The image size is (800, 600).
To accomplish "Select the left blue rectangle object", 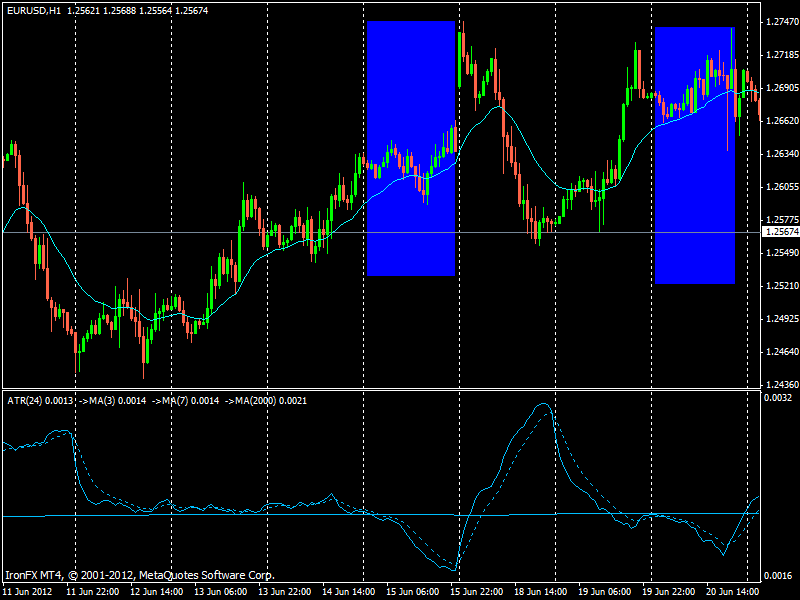I will point(411,148).
